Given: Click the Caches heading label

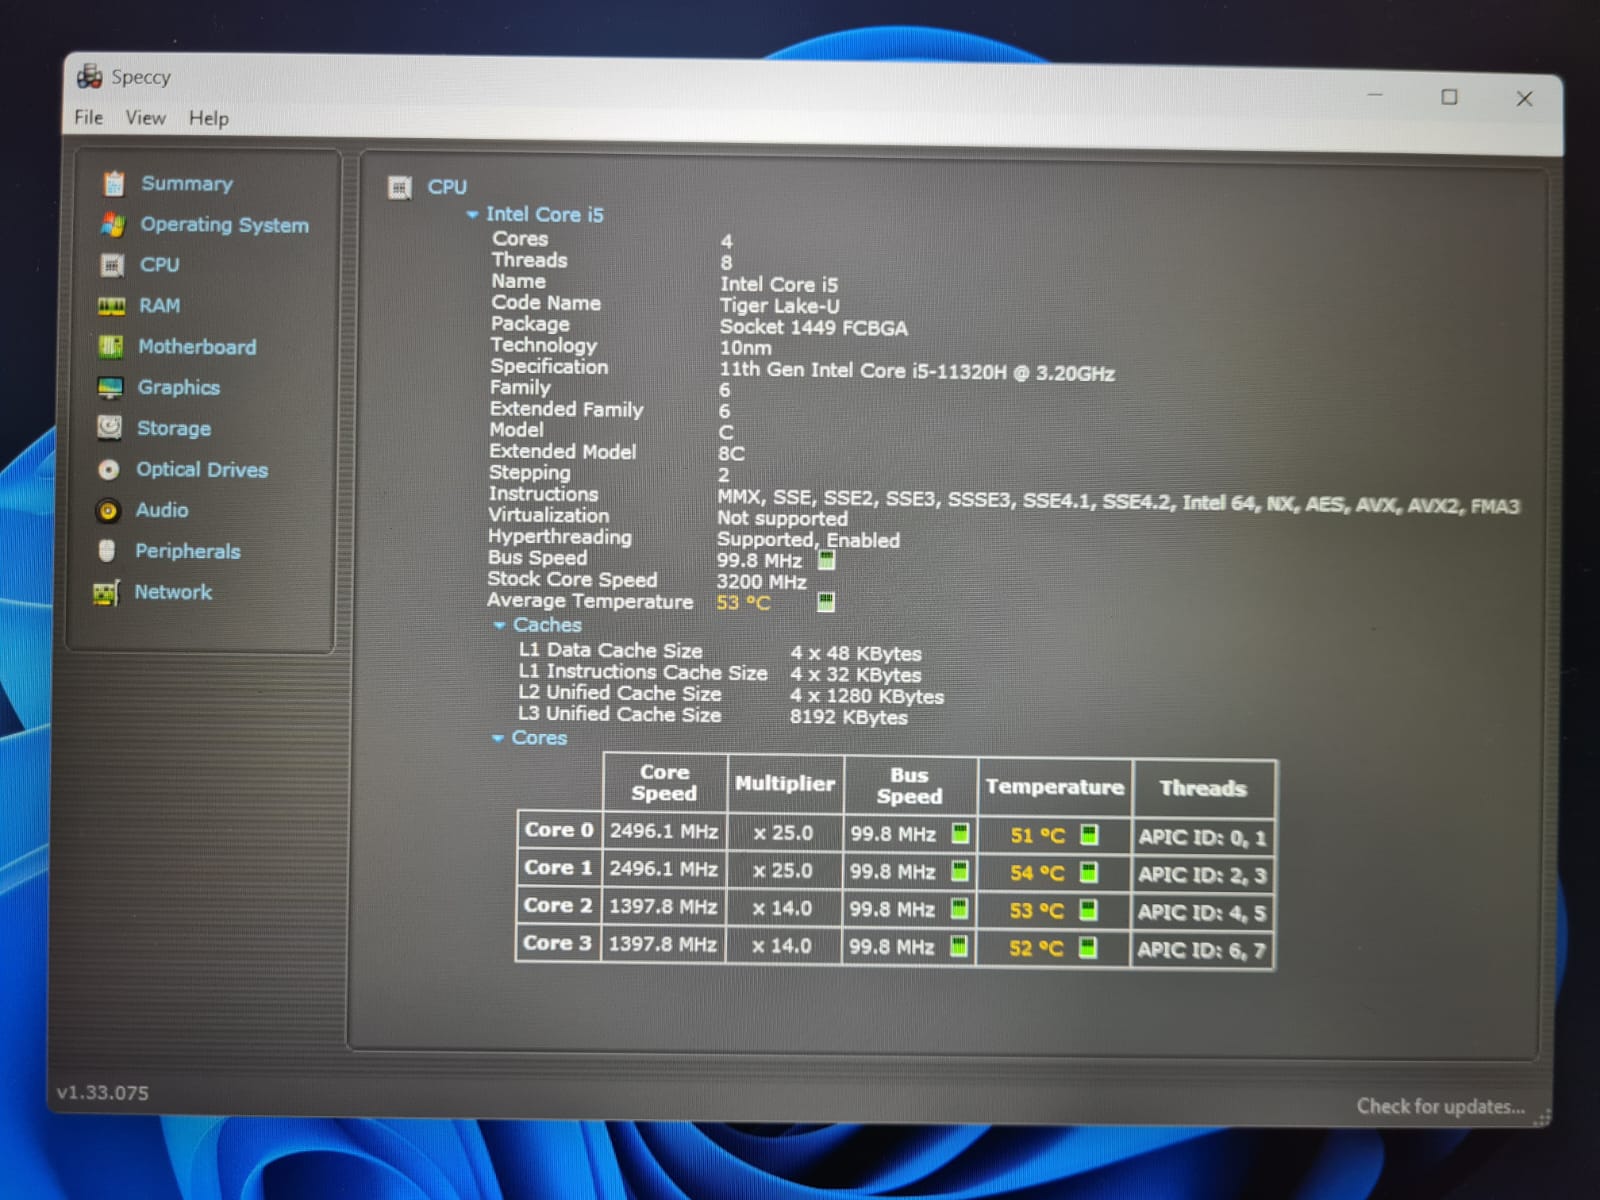Looking at the screenshot, I should [x=547, y=625].
